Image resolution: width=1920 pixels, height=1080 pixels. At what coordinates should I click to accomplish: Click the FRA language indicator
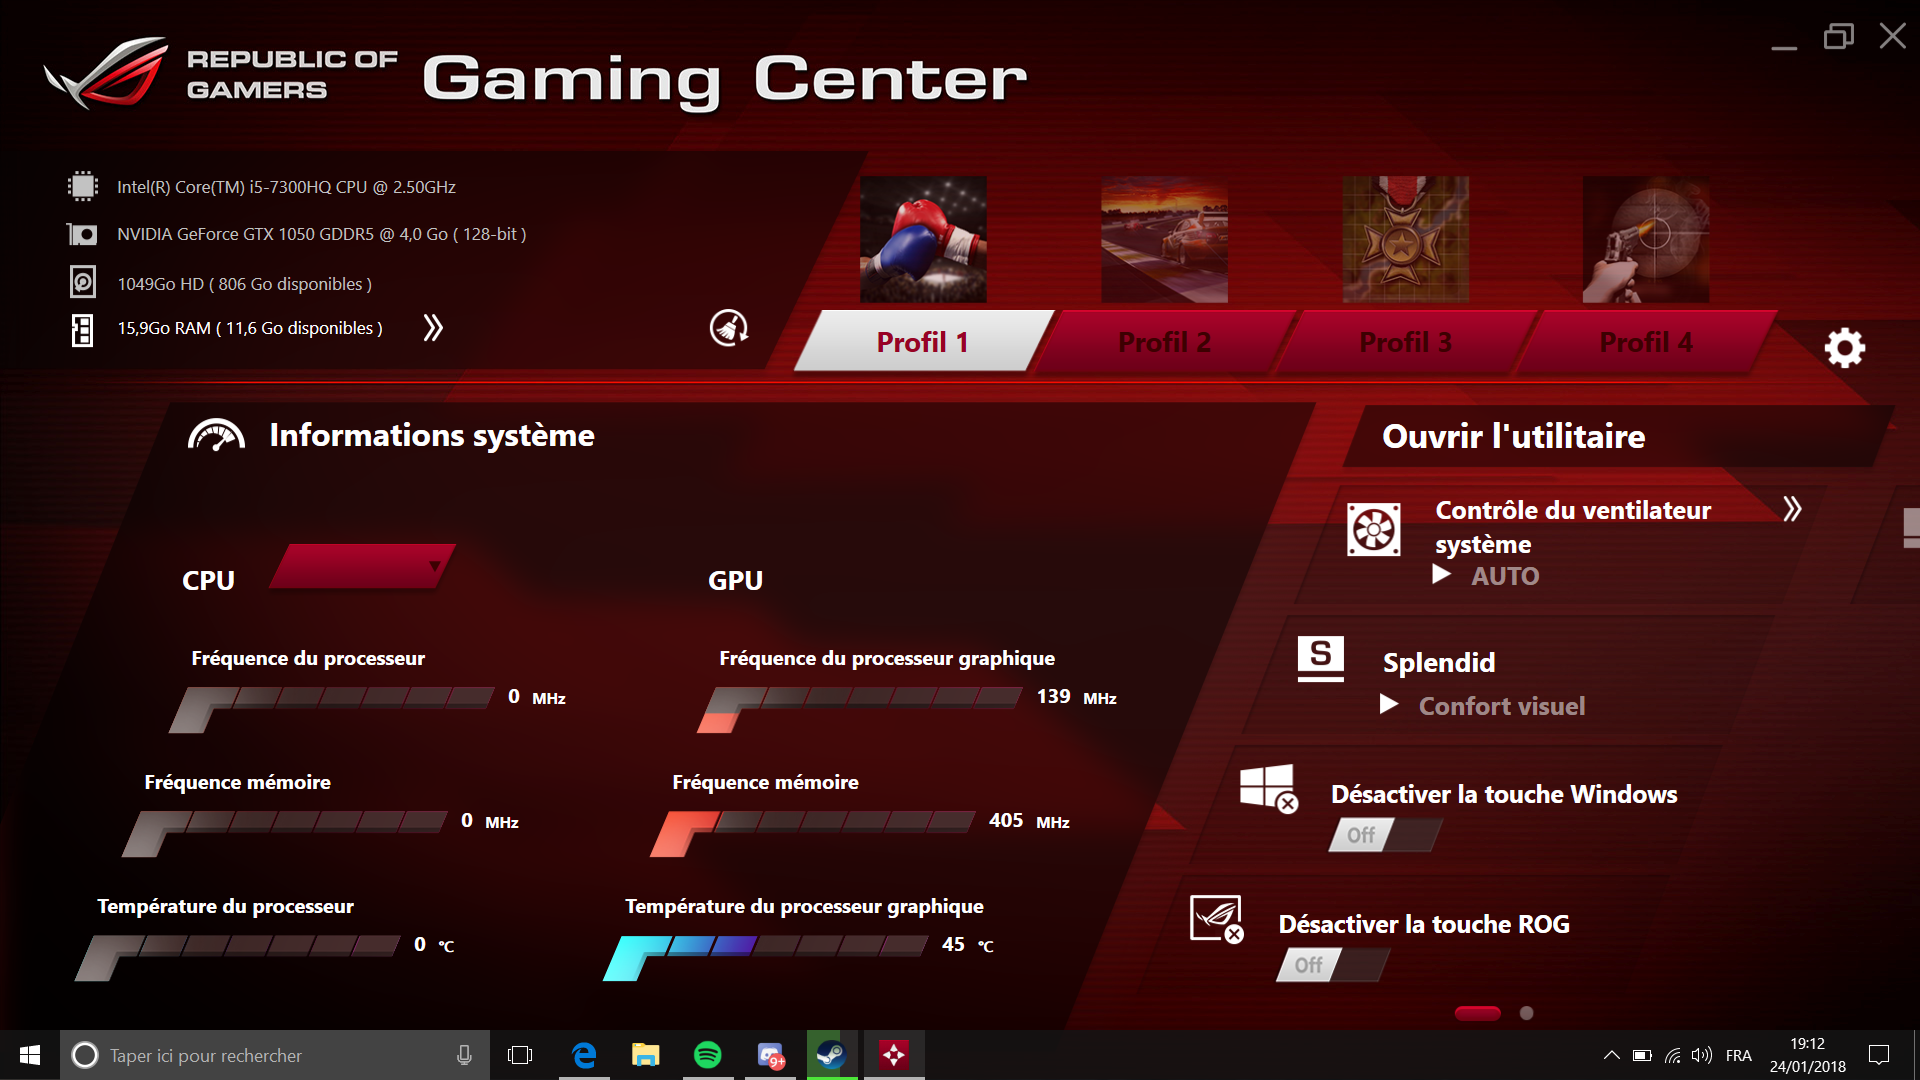(1739, 1055)
